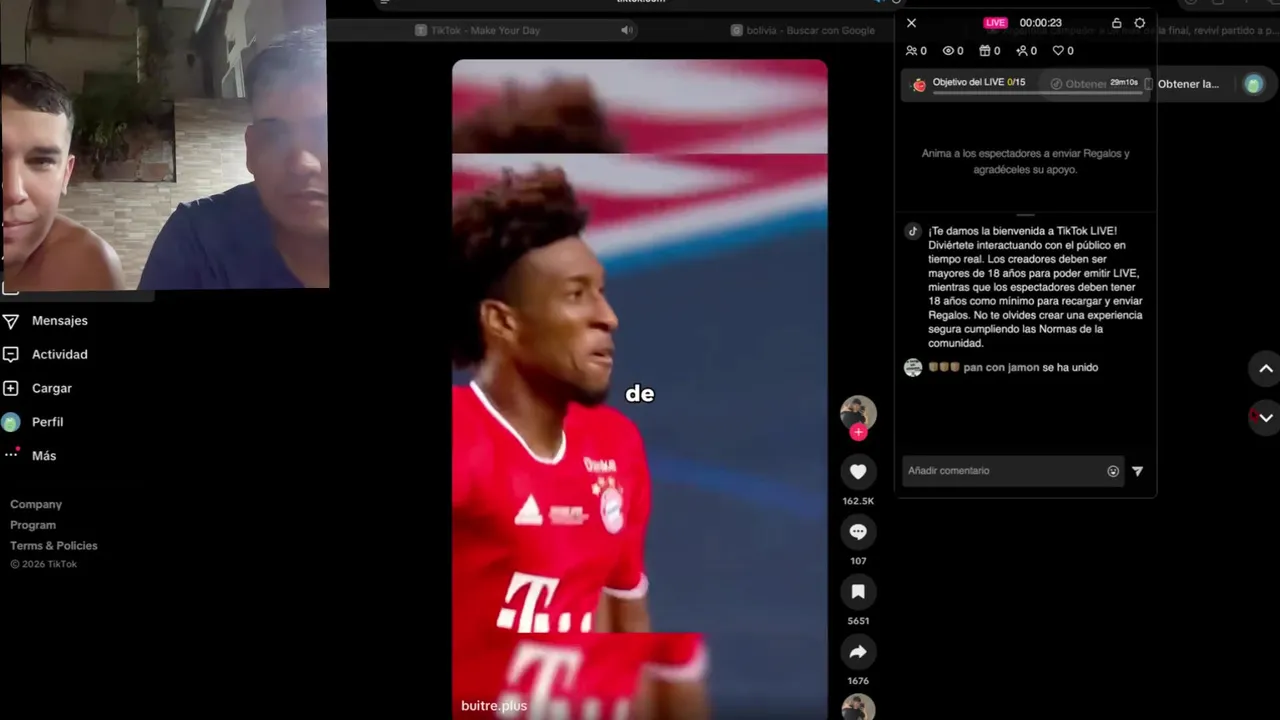Click the pink LIVE badge
The width and height of the screenshot is (1280, 720).
995,23
